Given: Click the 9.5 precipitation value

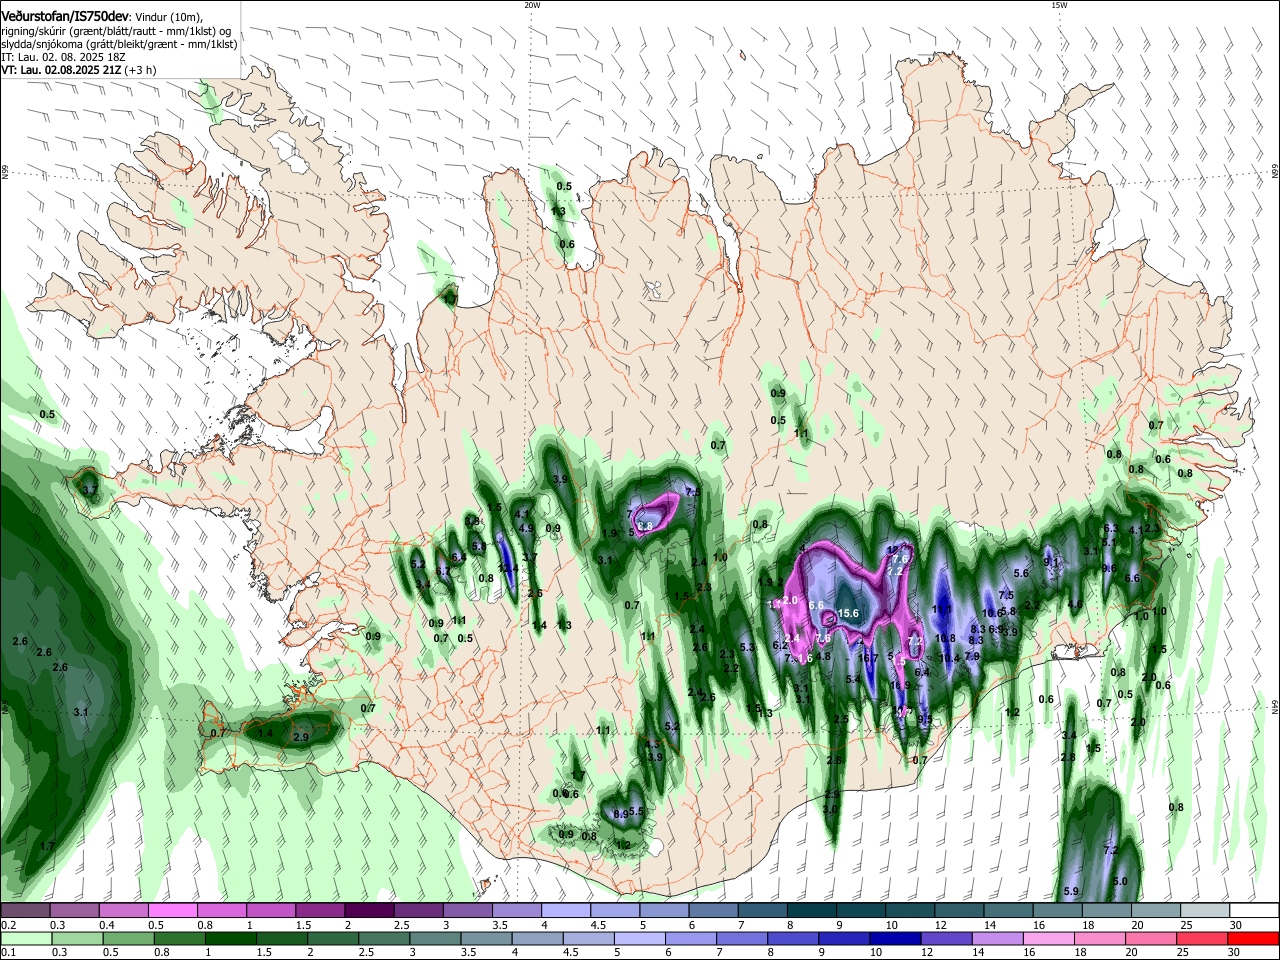Looking at the screenshot, I should coord(925,718).
